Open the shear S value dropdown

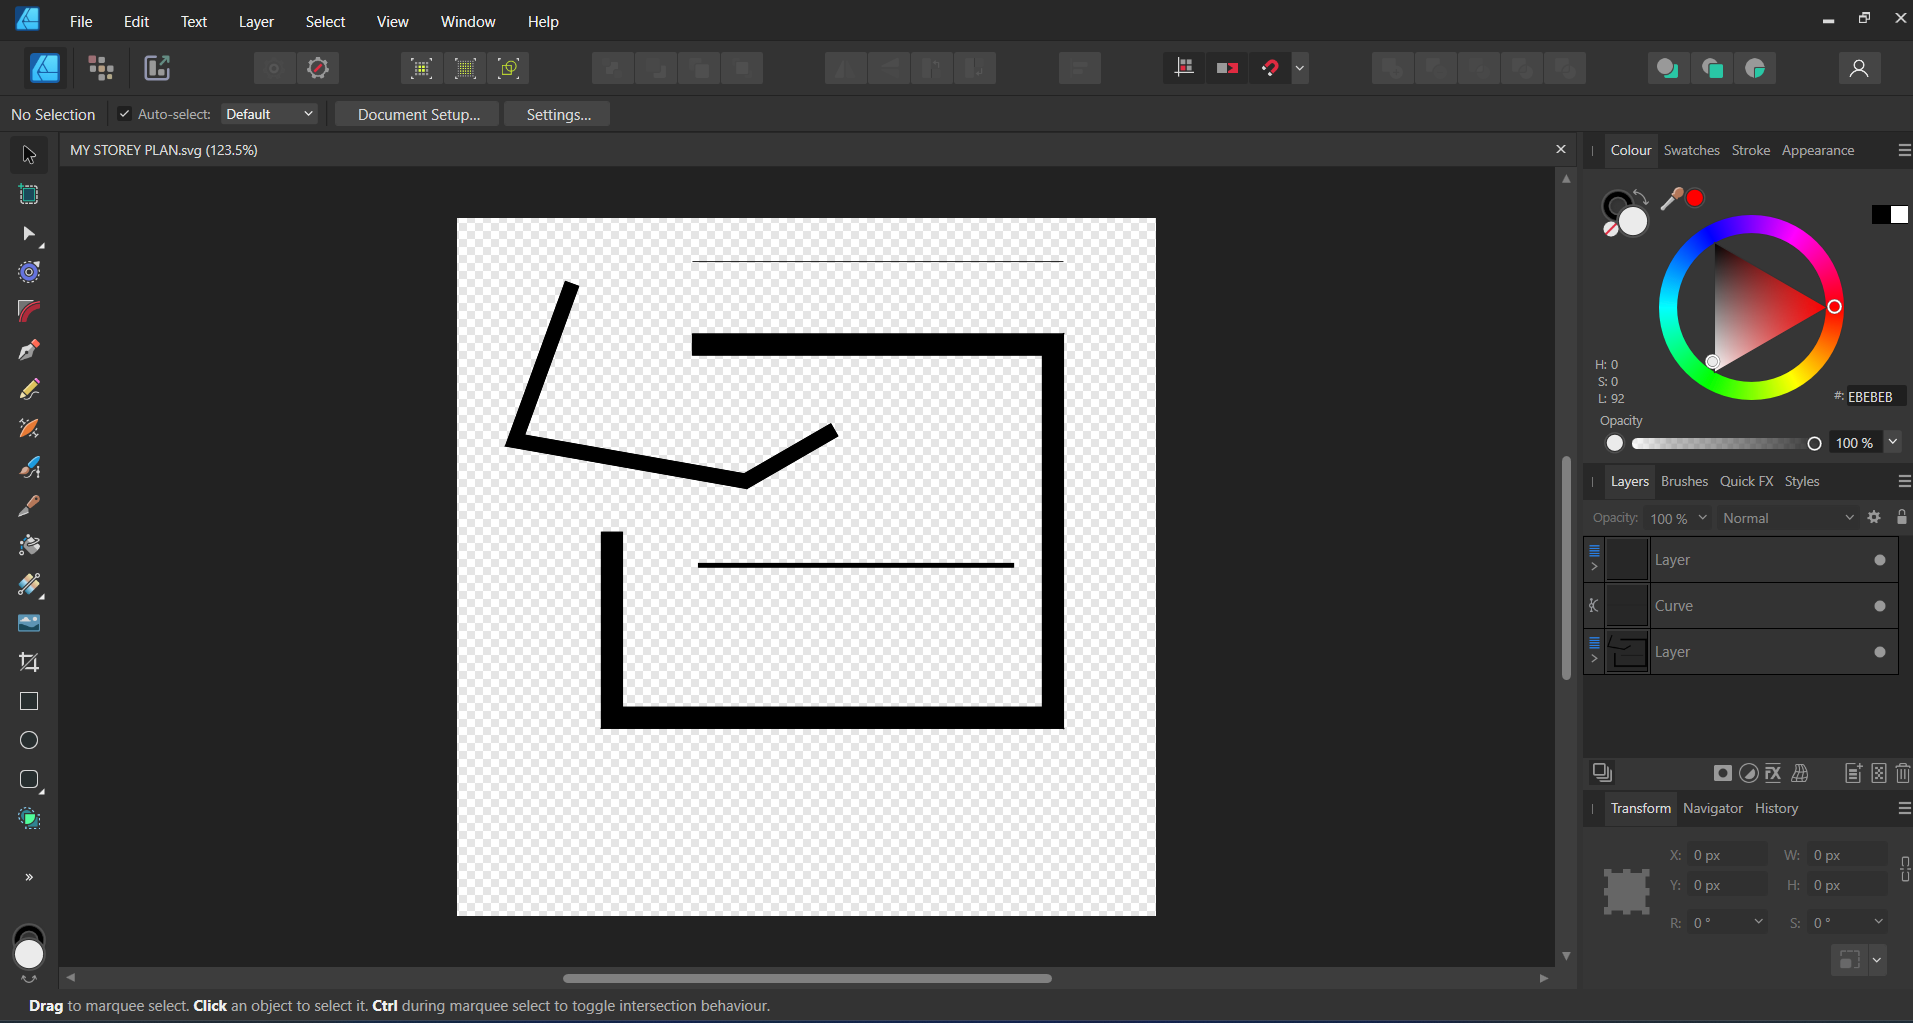pos(1878,922)
